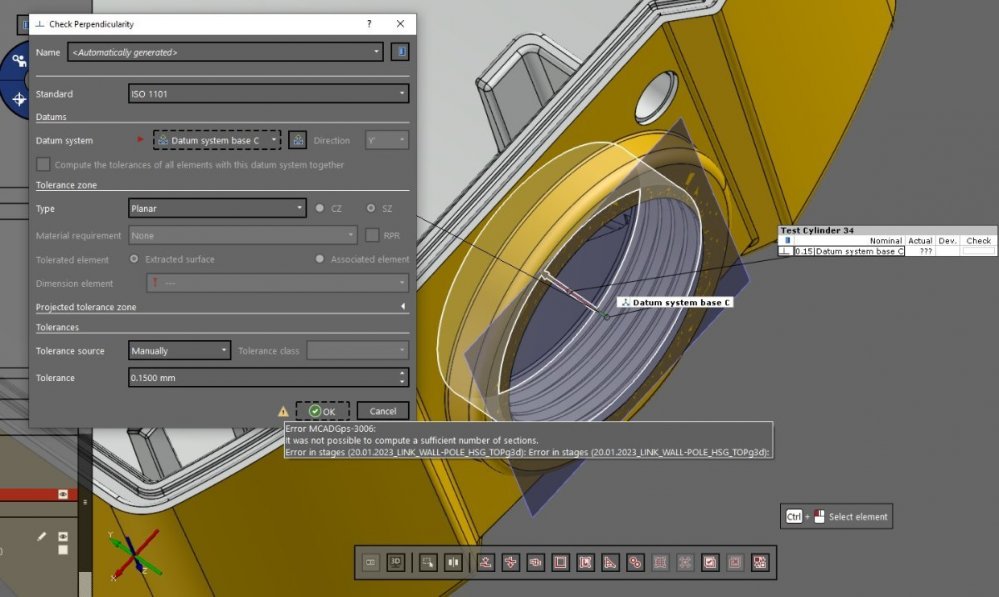Click the first icon in bottom toolbar
This screenshot has height=597, width=999.
371,562
